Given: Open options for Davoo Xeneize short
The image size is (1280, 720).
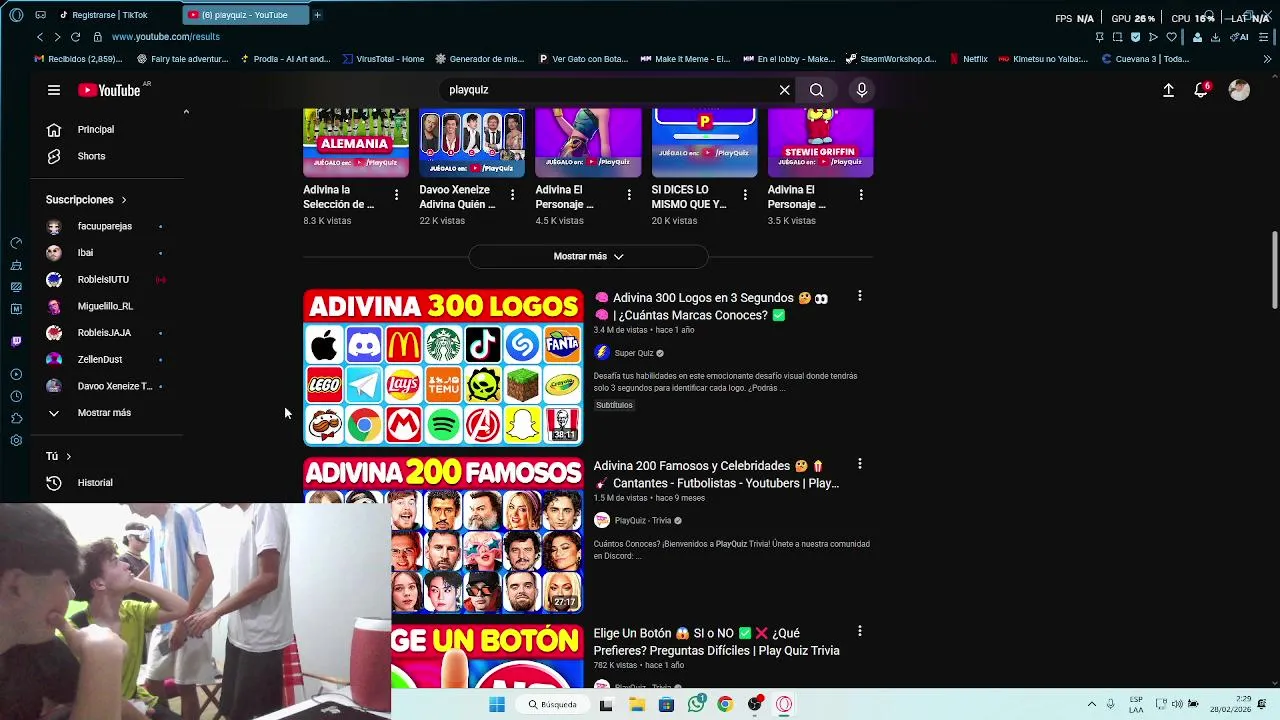Looking at the screenshot, I should point(512,194).
